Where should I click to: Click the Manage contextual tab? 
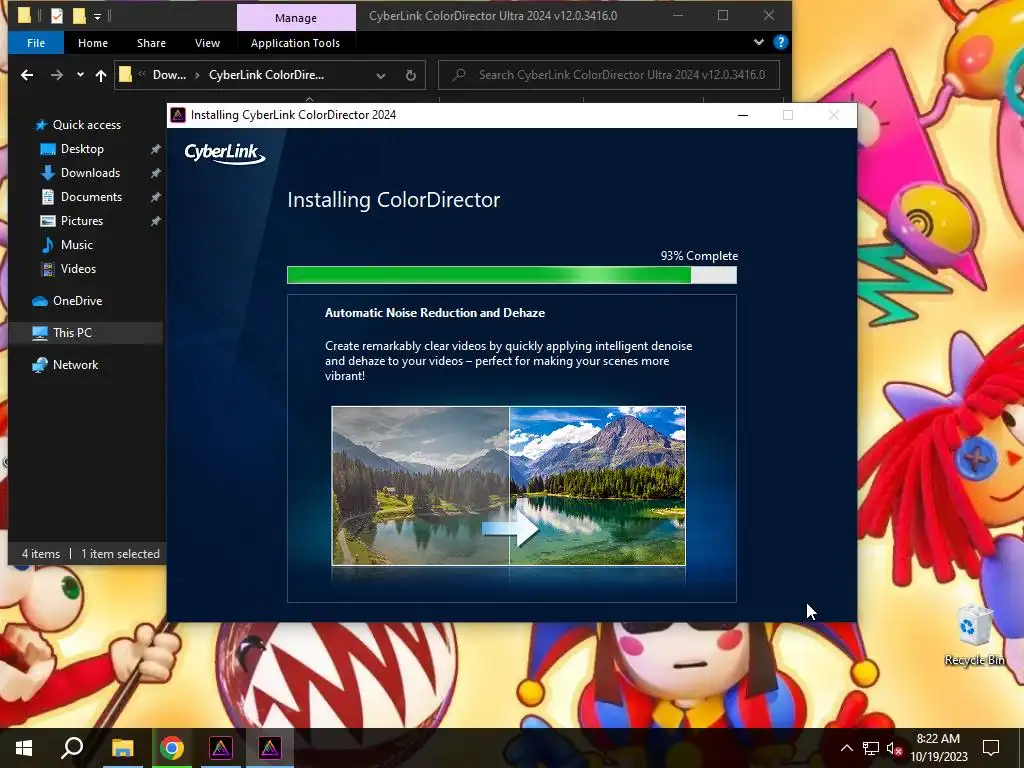(x=296, y=18)
